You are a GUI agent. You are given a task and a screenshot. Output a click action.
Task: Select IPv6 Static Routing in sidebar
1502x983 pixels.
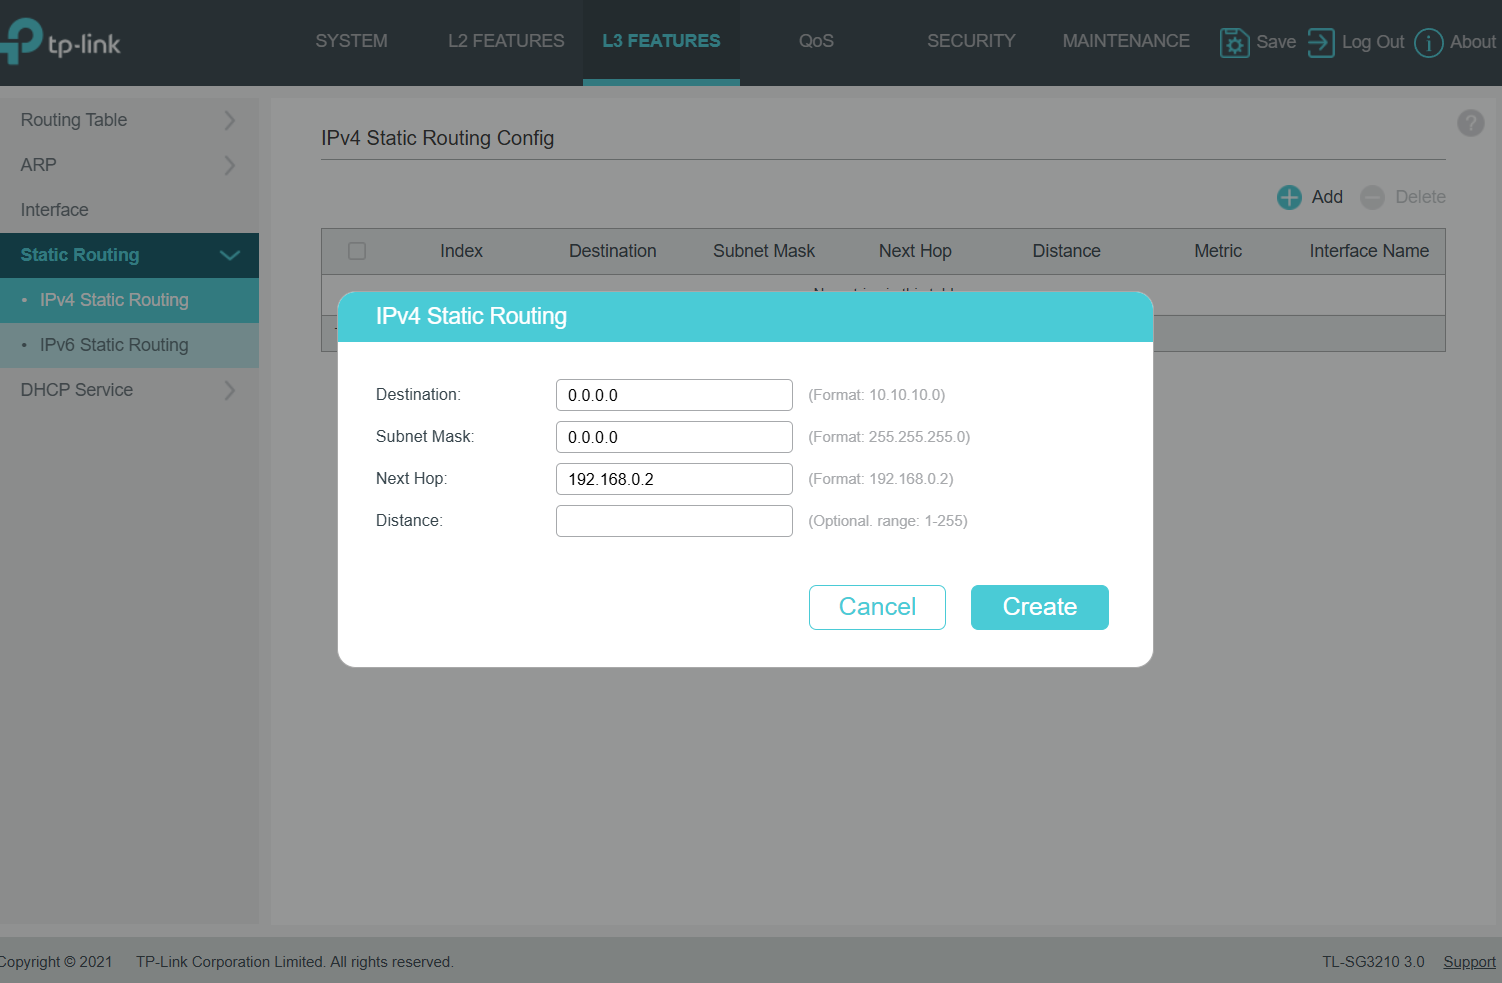click(114, 345)
